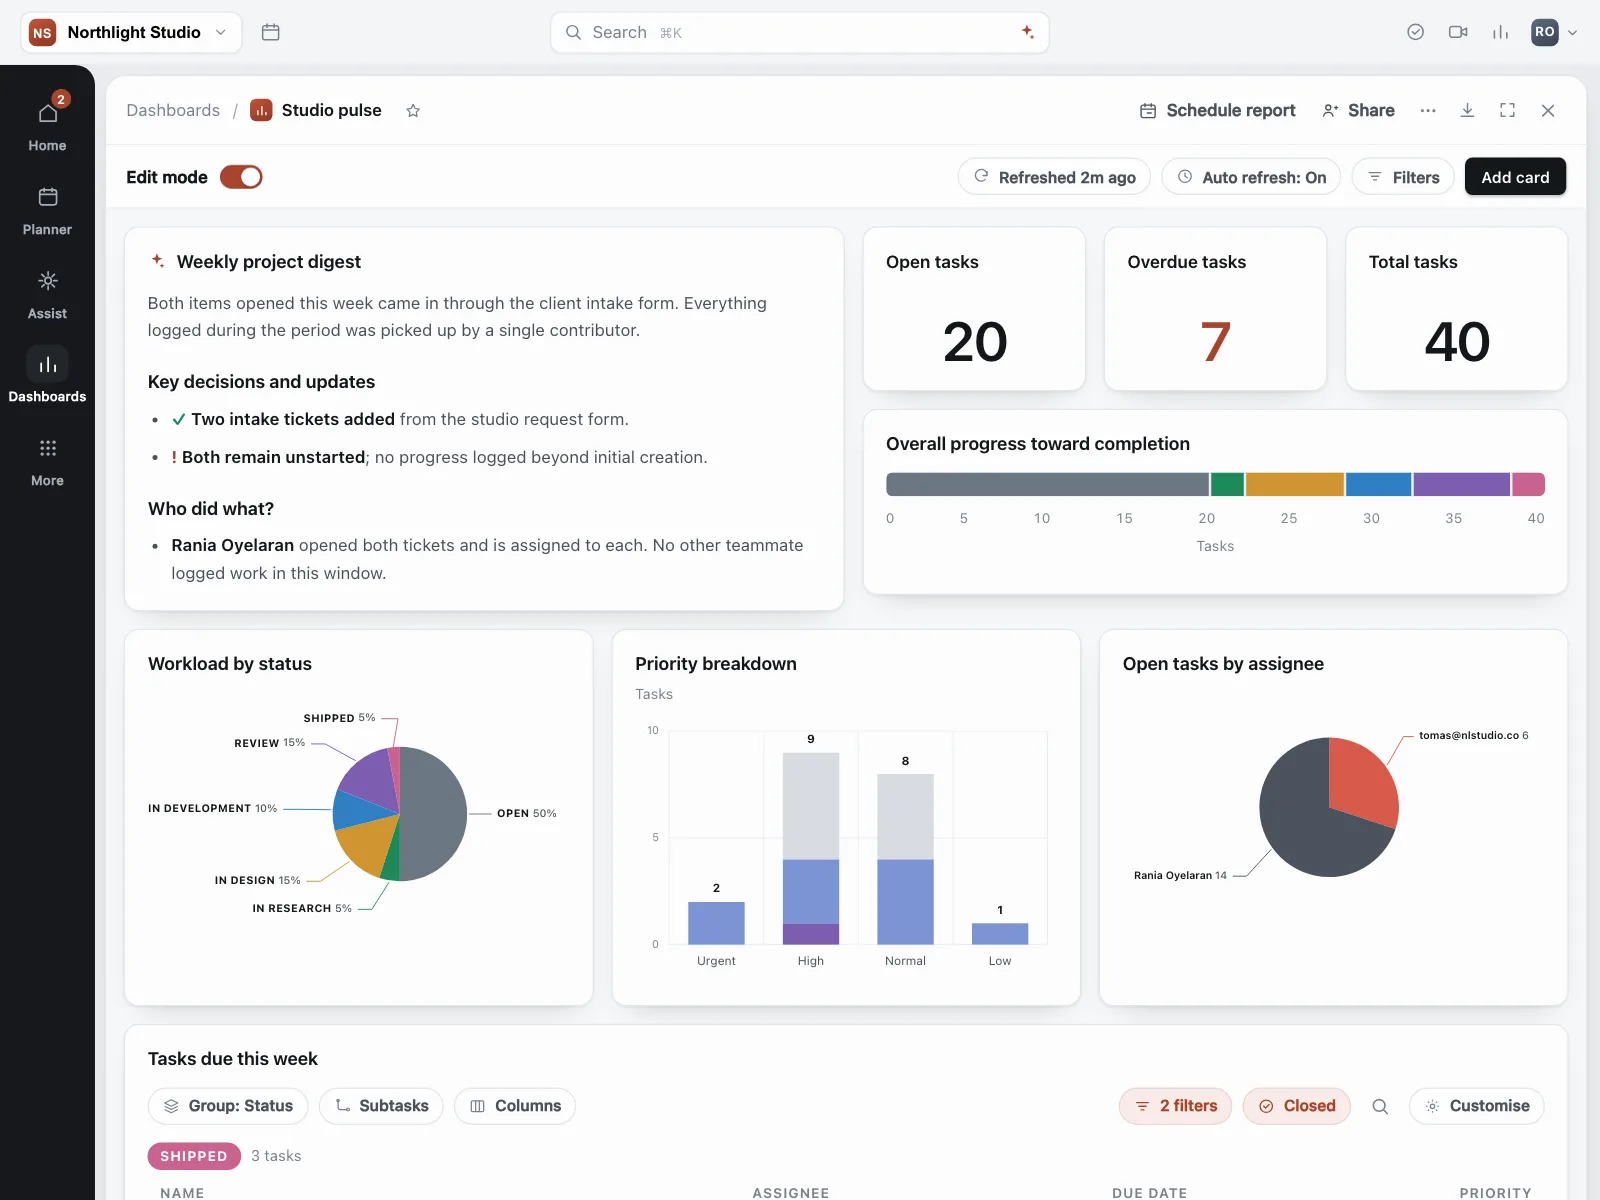Click the blue In Development progress segment
Viewport: 1600px width, 1200px height.
1378,485
